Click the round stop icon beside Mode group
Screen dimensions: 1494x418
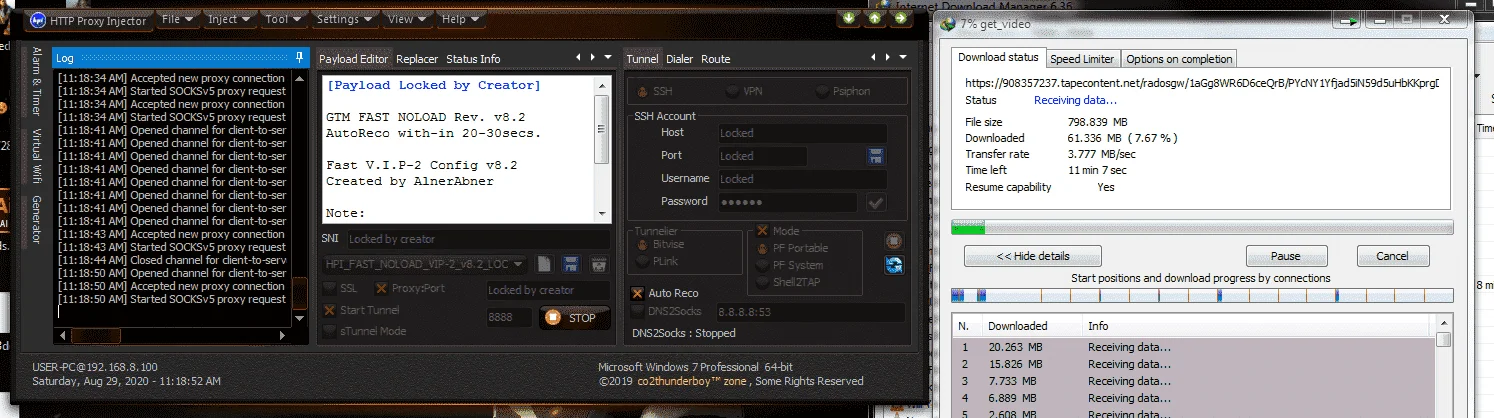(894, 241)
